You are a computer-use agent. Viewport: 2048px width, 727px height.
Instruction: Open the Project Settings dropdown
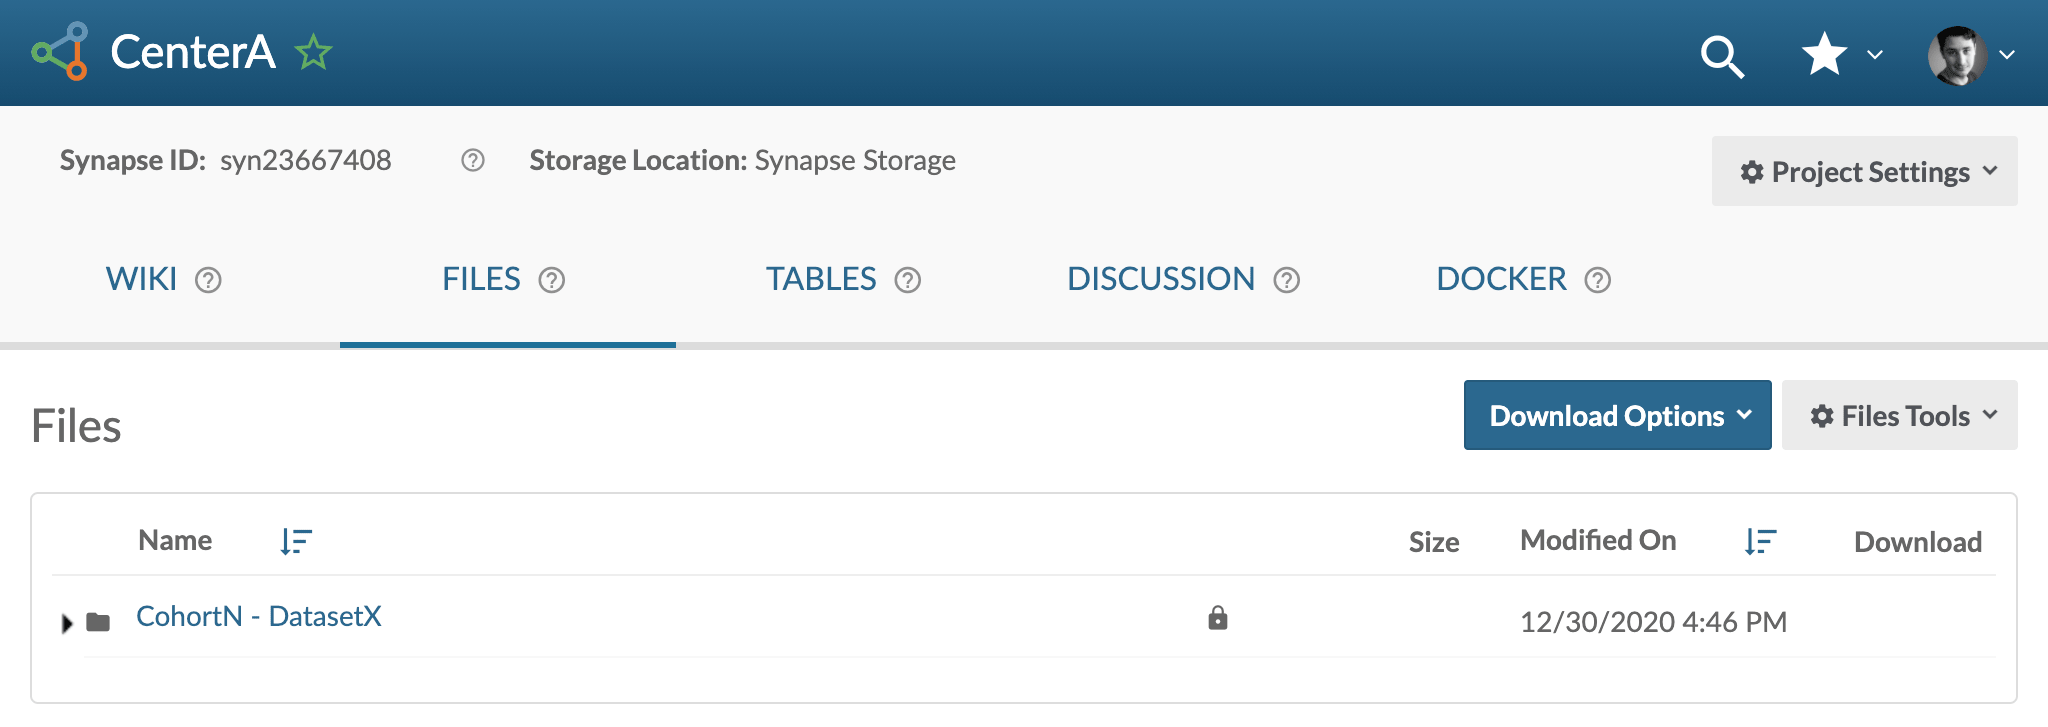(x=1864, y=172)
